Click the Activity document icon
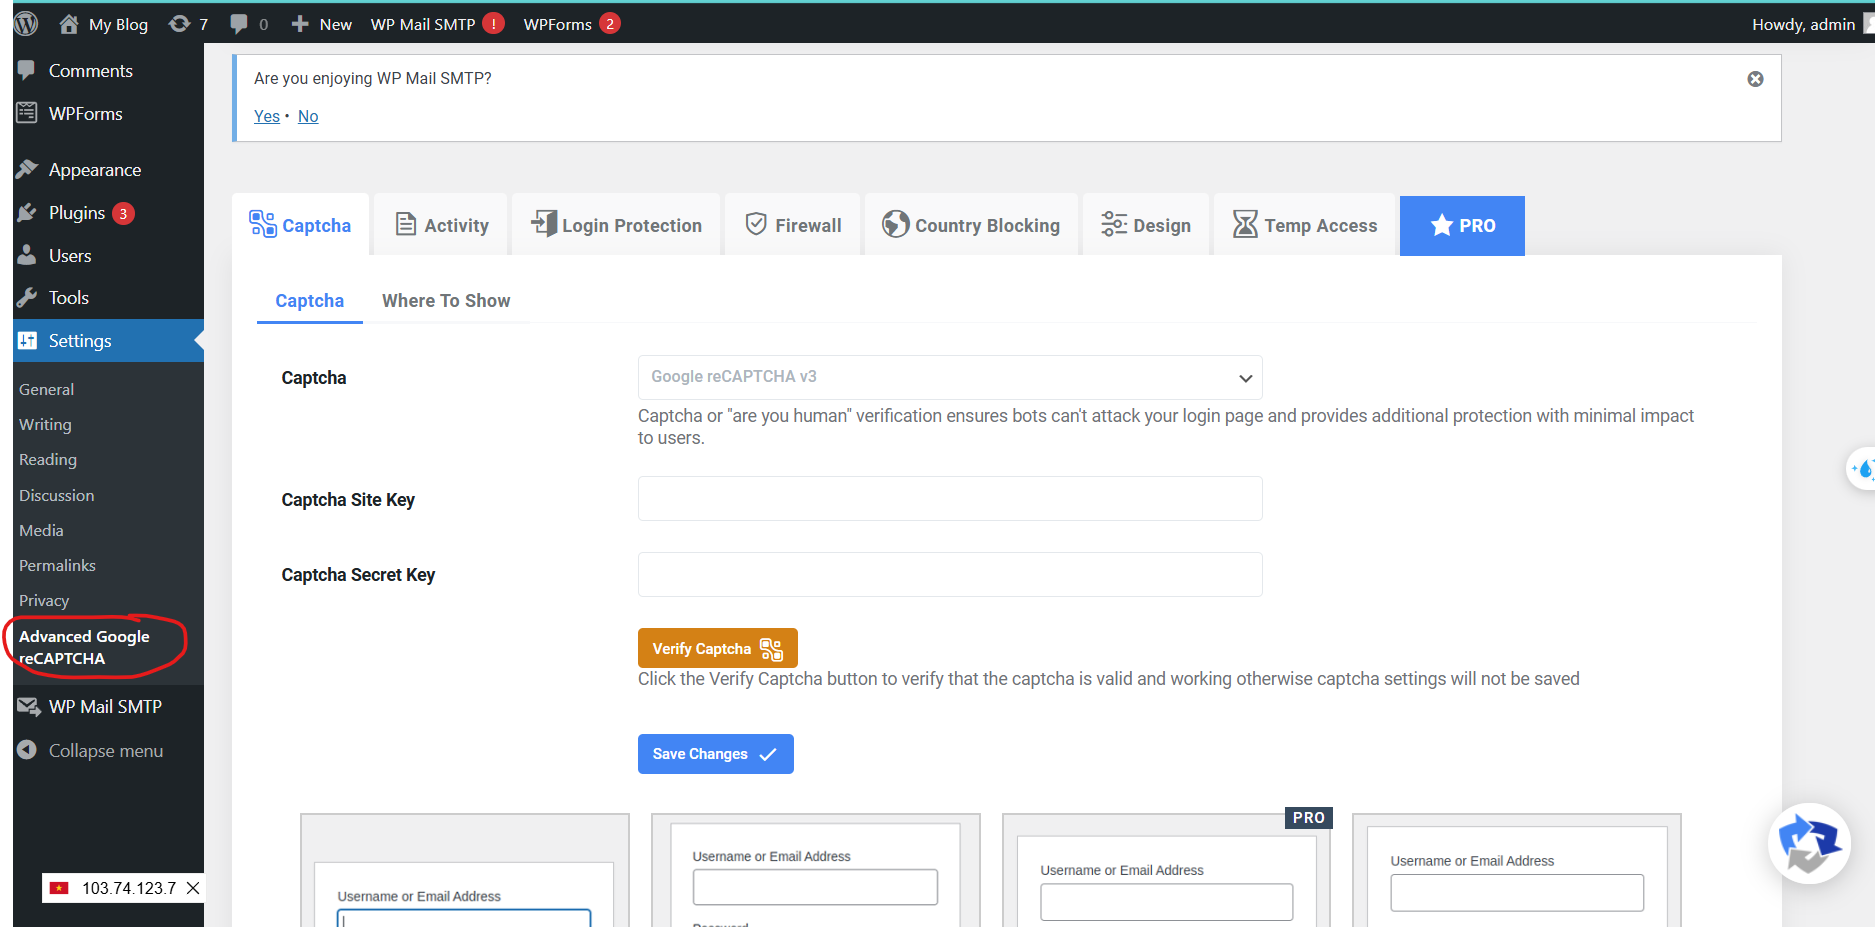The width and height of the screenshot is (1875, 927). pyautogui.click(x=406, y=224)
